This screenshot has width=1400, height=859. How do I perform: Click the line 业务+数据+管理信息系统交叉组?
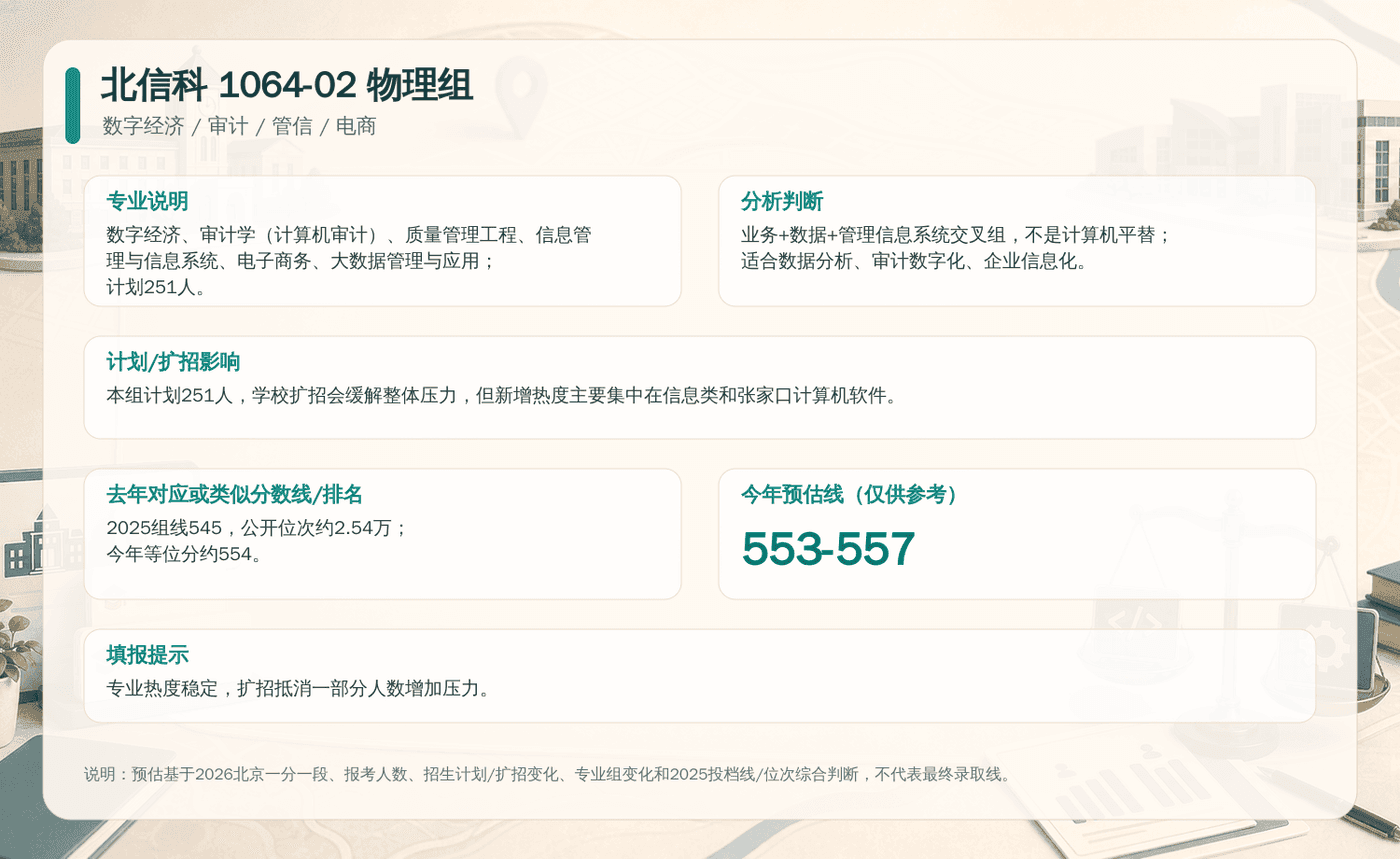955,235
